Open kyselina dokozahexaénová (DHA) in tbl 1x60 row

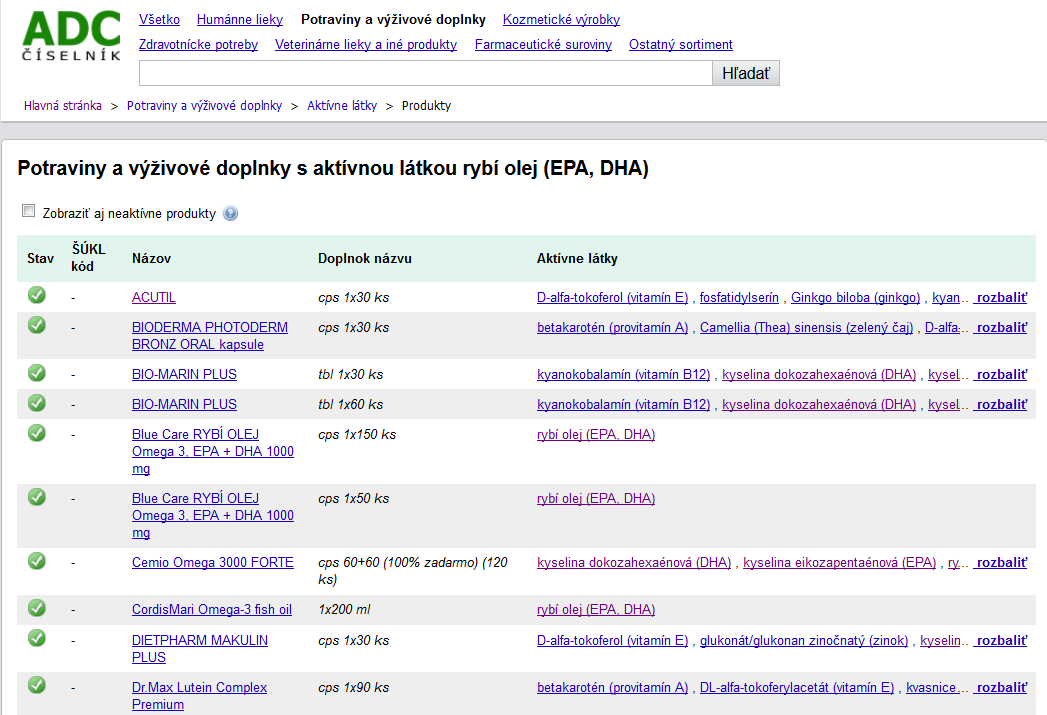819,405
